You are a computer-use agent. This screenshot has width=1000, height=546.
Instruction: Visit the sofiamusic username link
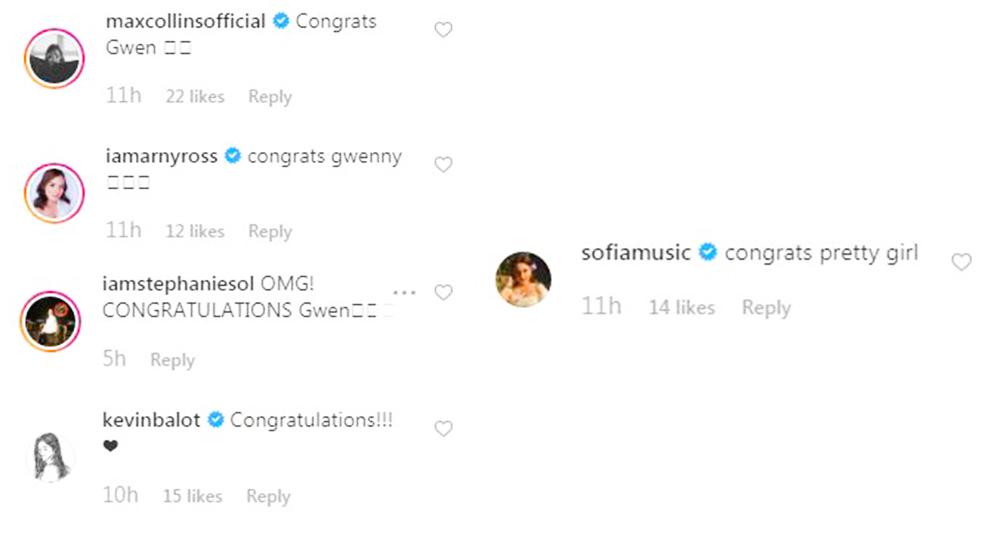636,253
